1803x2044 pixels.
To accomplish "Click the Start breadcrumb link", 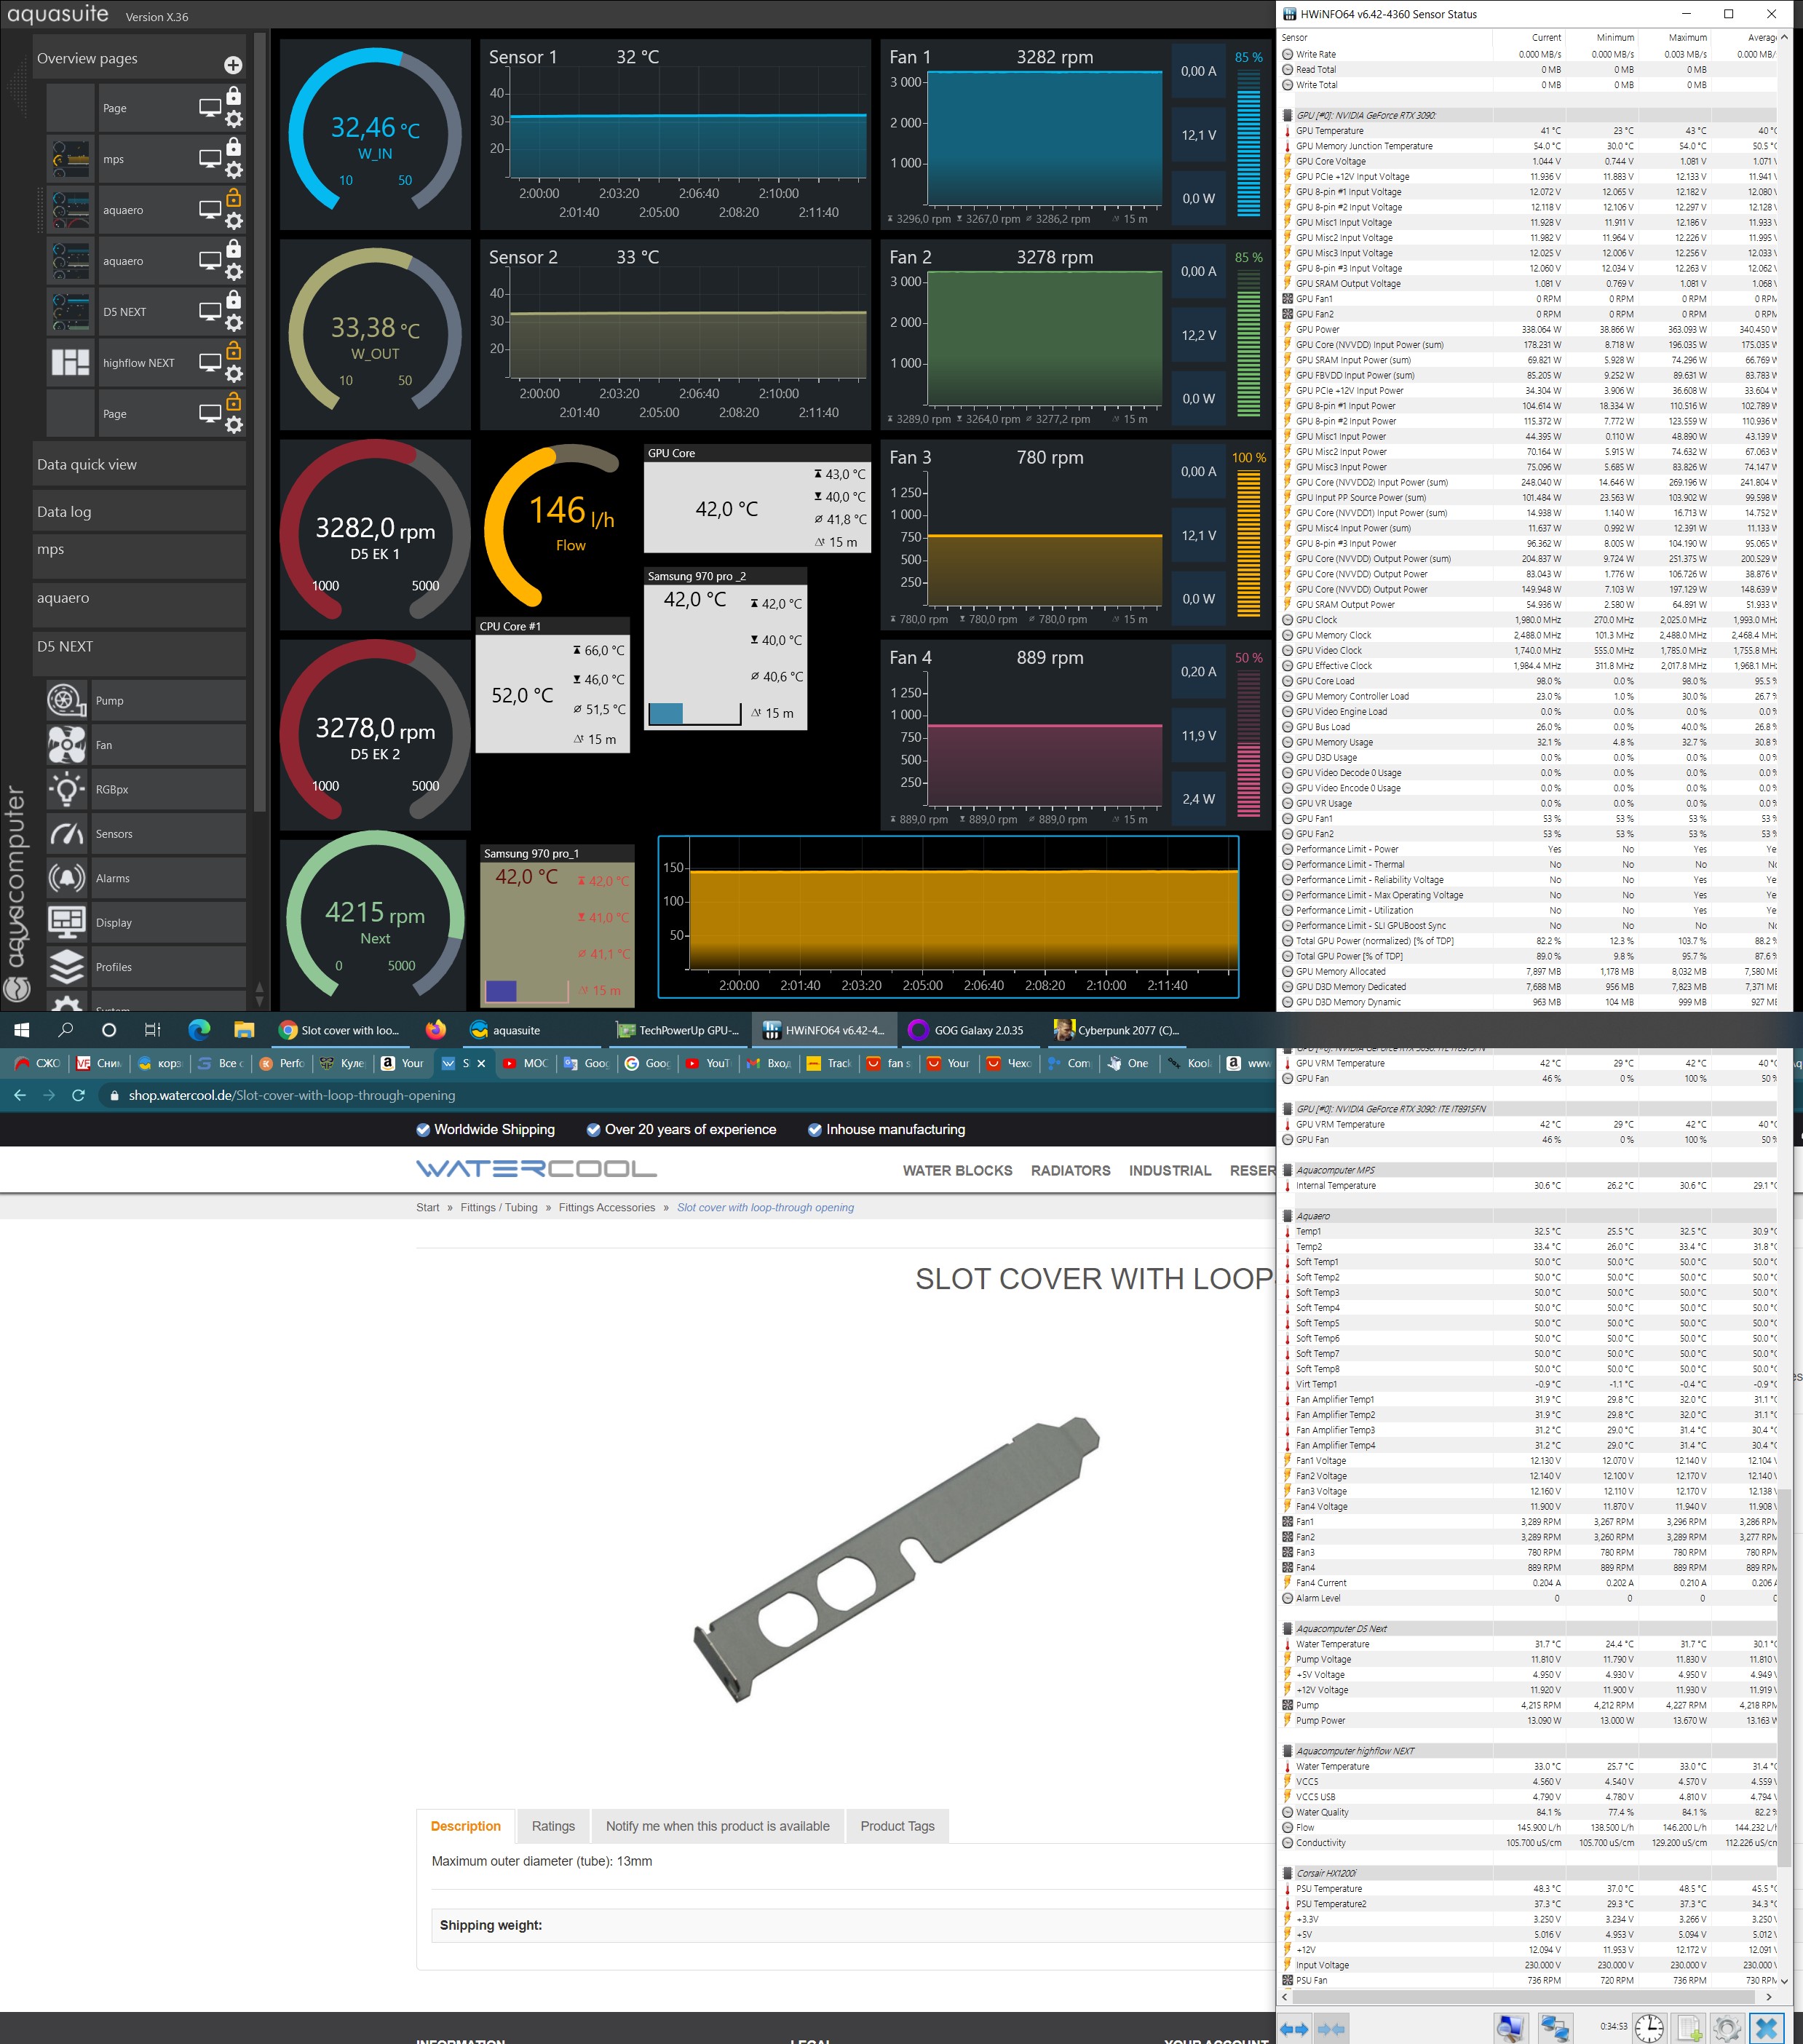I will click(427, 1207).
